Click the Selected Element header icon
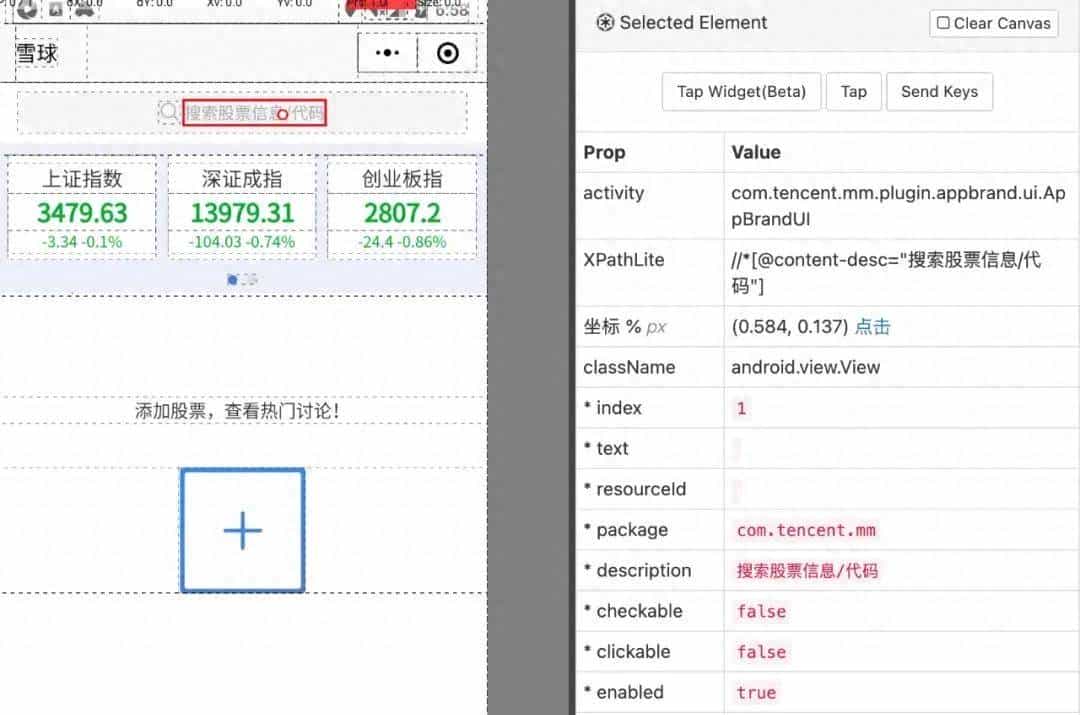 point(605,23)
